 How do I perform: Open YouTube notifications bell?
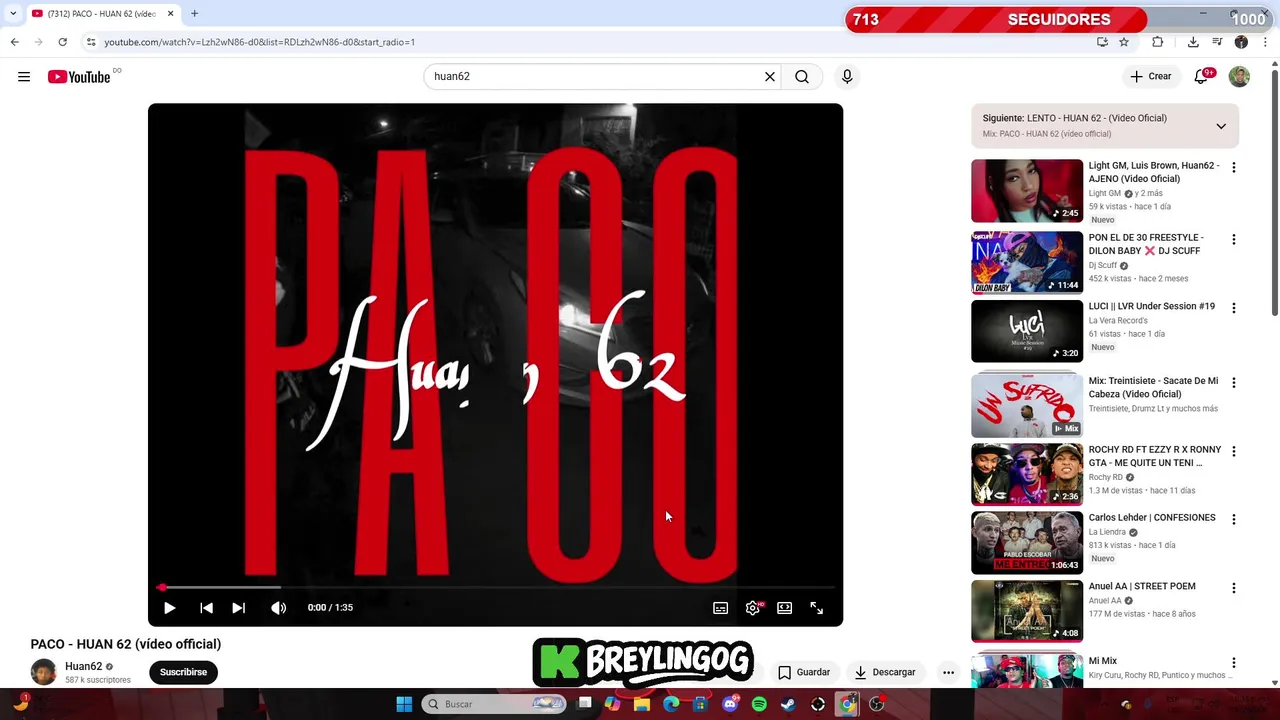(1201, 76)
